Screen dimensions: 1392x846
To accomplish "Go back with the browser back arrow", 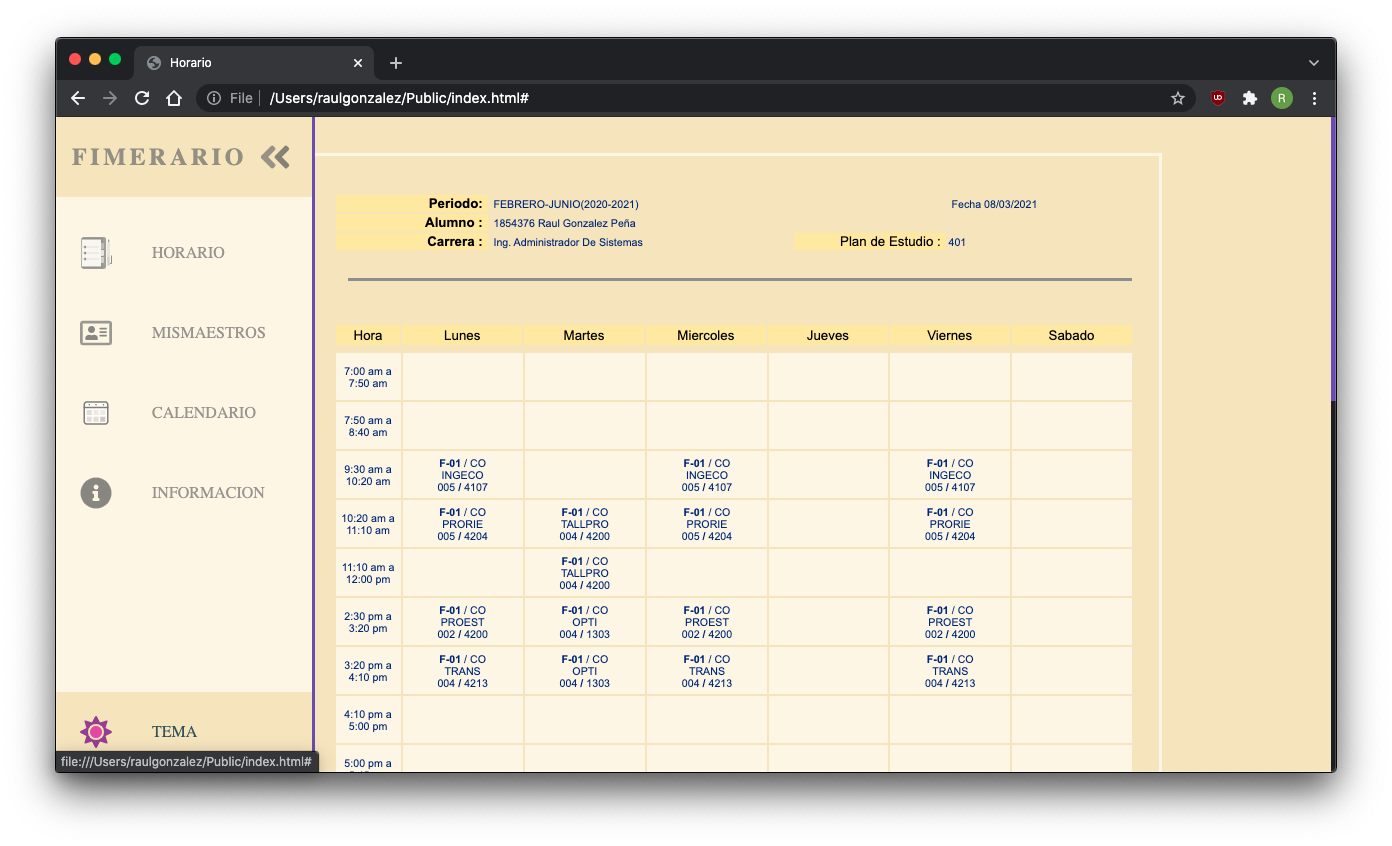I will [x=78, y=98].
